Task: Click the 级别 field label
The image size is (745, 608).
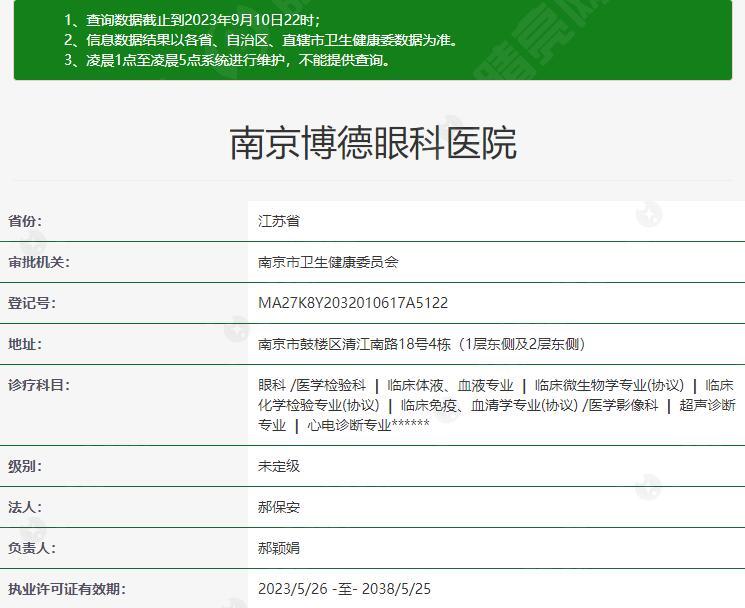Action: click(25, 466)
